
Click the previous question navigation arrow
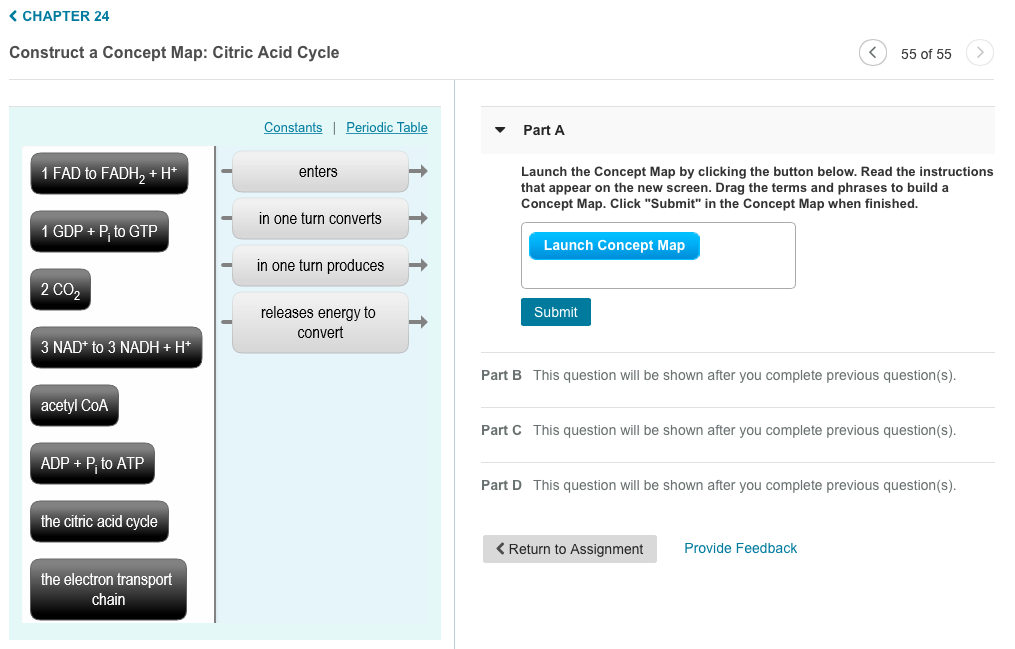872,52
